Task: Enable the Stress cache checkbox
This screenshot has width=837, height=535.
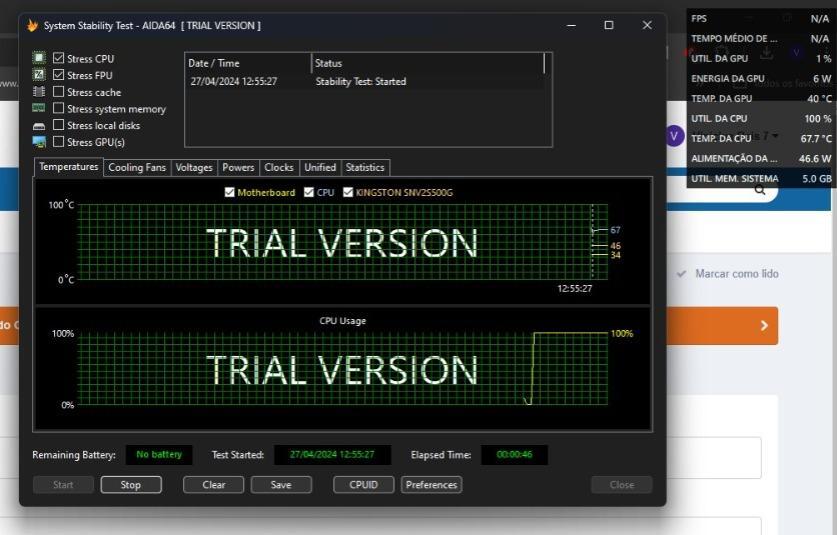Action: coord(59,92)
